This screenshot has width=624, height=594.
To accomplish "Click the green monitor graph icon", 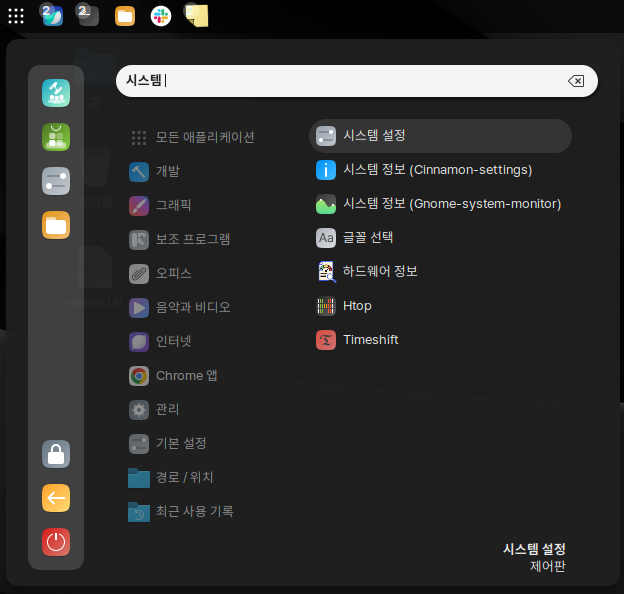I will [326, 204].
